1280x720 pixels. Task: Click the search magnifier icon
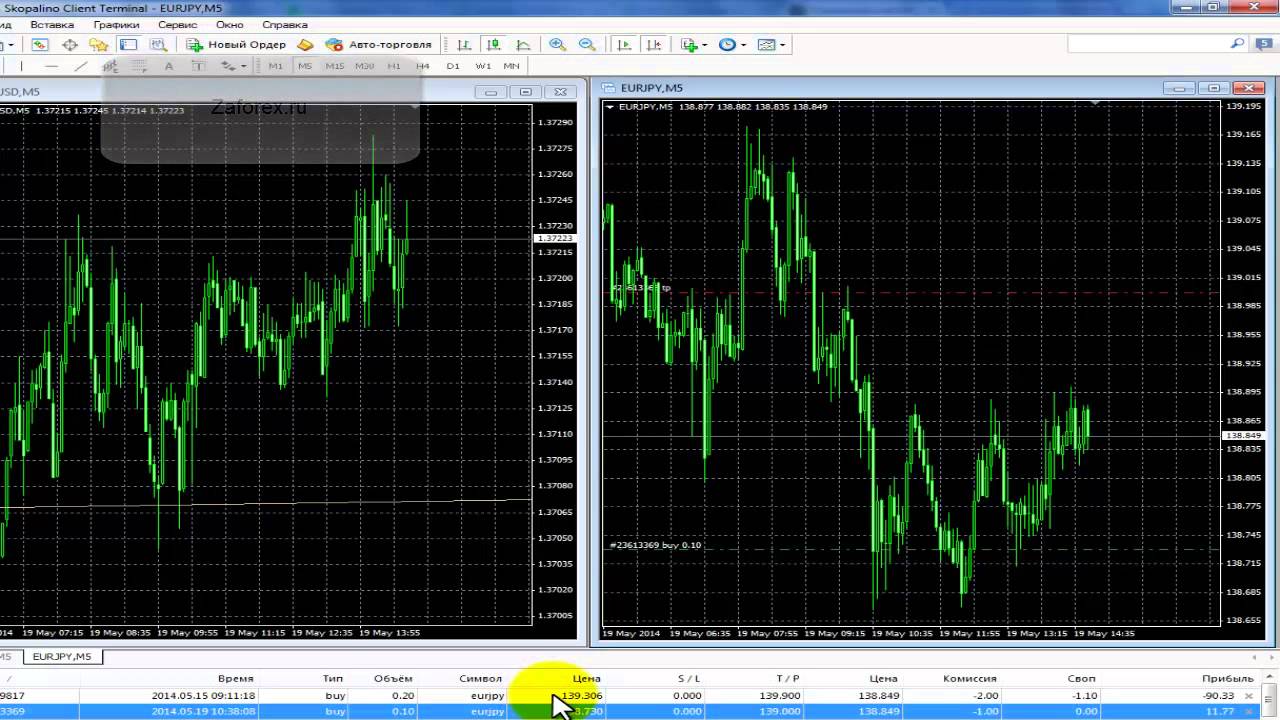[x=1237, y=44]
